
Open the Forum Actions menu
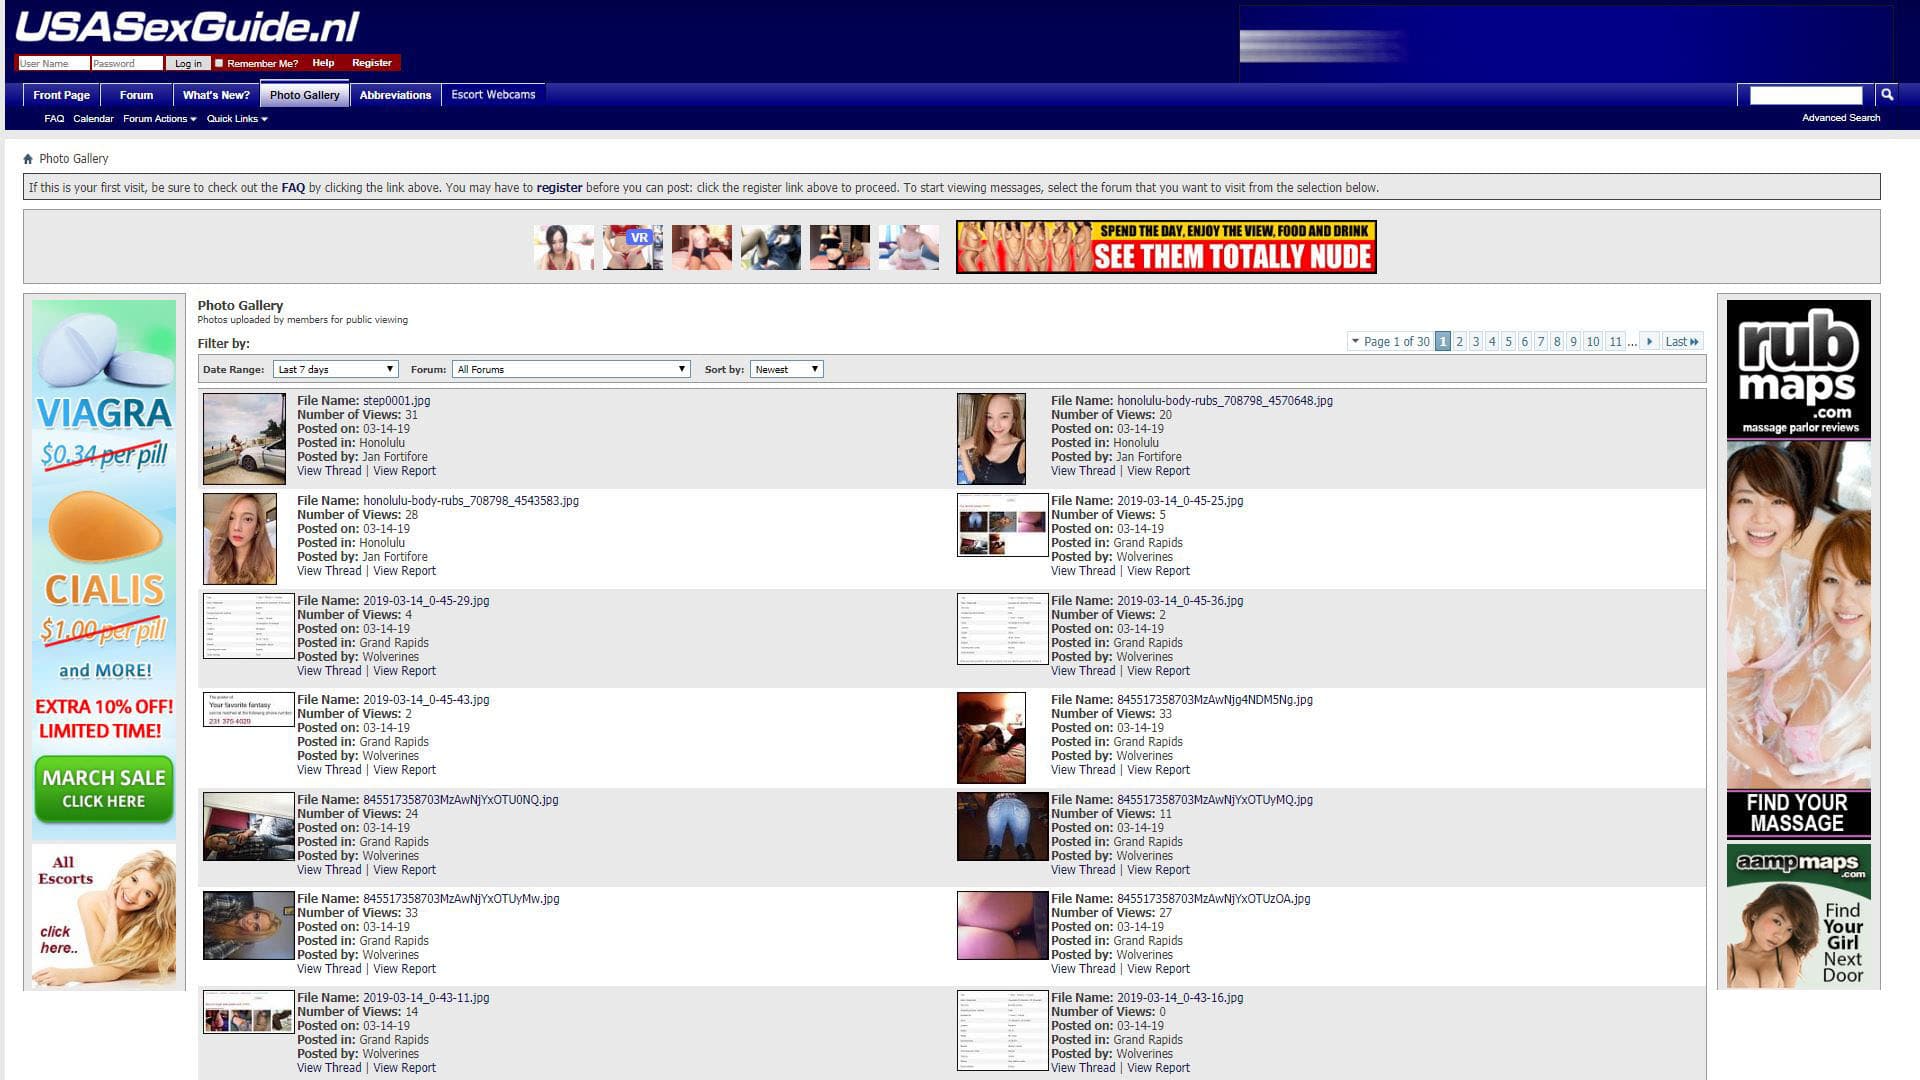(x=159, y=119)
